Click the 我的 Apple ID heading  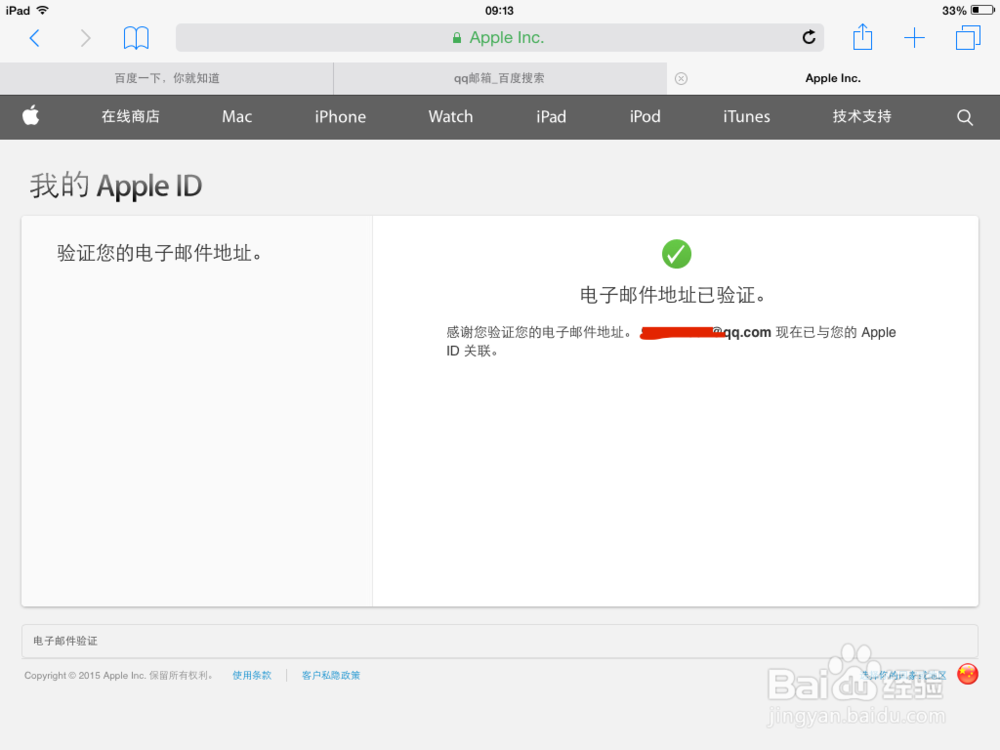[115, 186]
